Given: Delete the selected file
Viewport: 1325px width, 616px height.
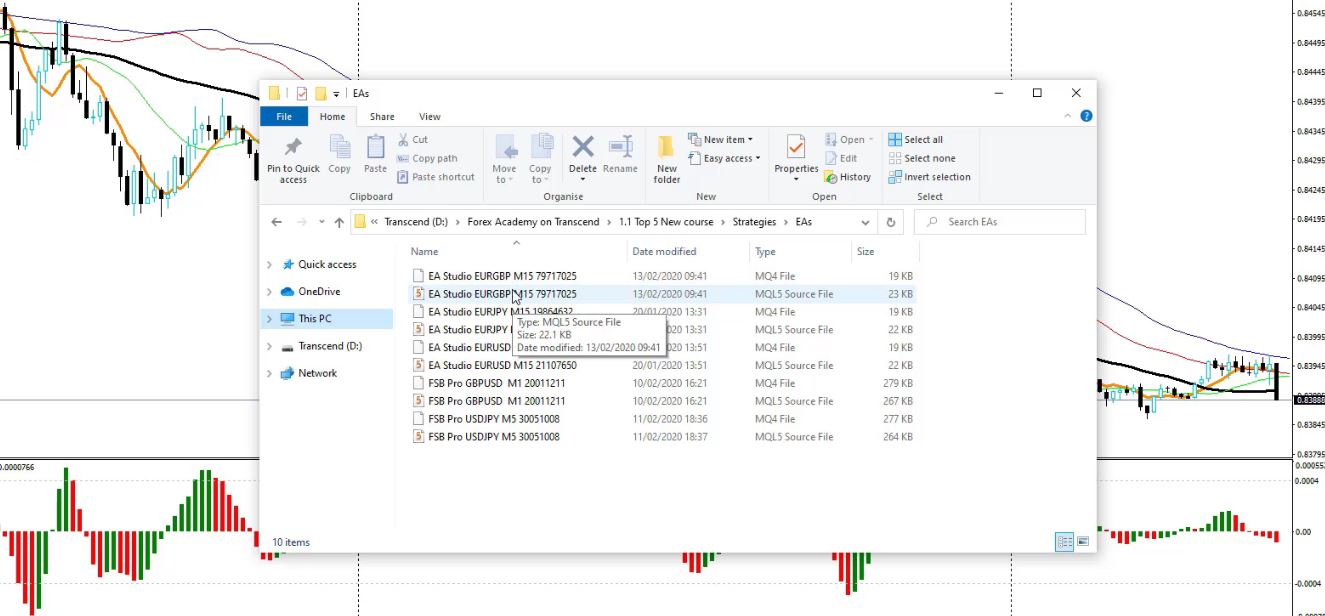Looking at the screenshot, I should (582, 157).
